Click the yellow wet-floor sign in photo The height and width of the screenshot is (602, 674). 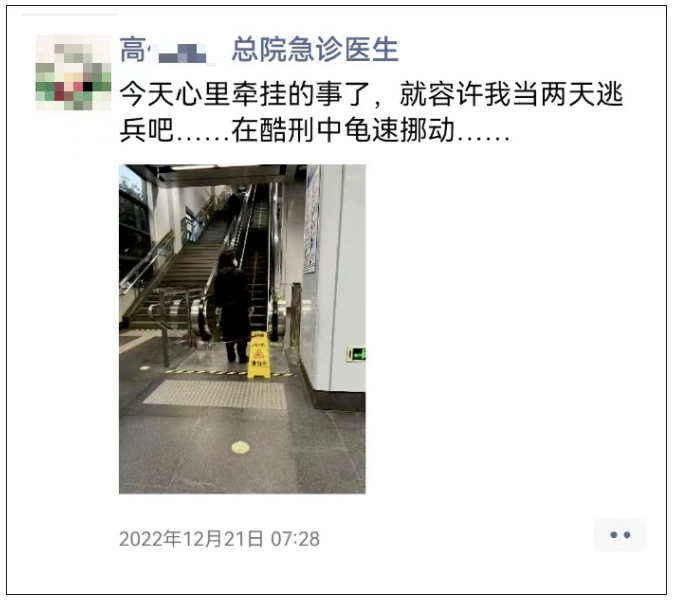pyautogui.click(x=258, y=356)
